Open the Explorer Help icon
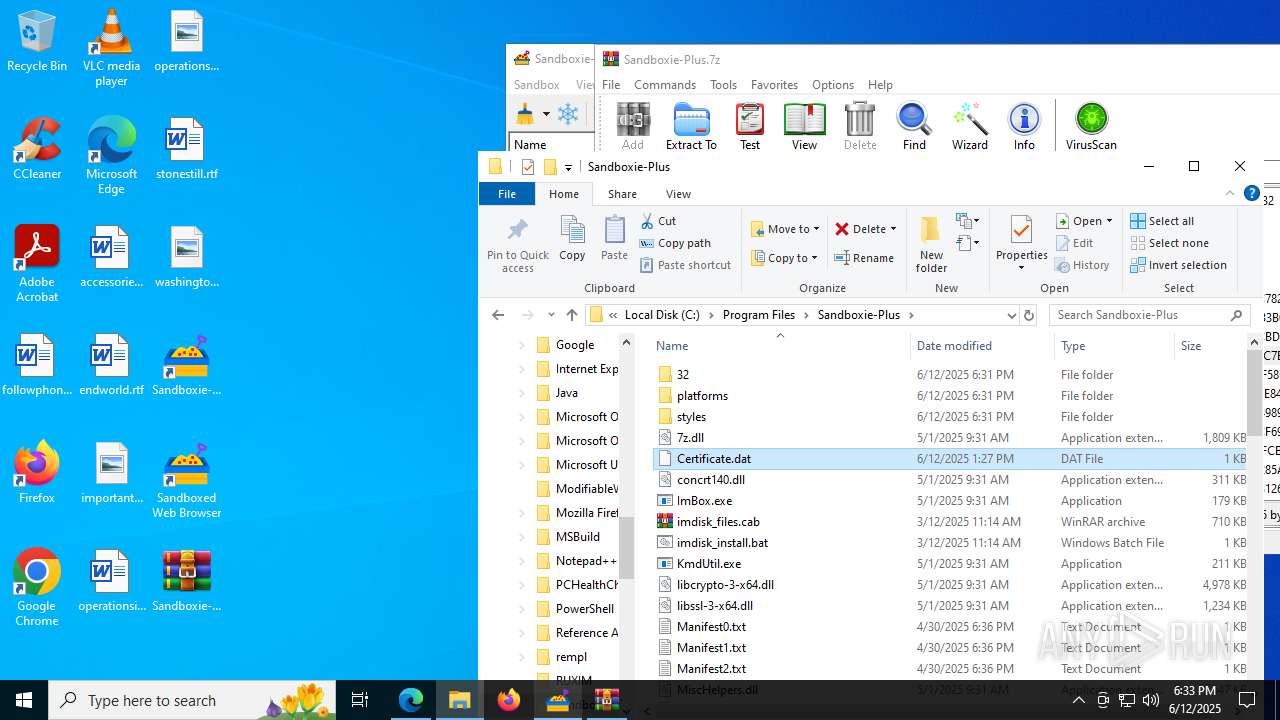 coord(1251,194)
